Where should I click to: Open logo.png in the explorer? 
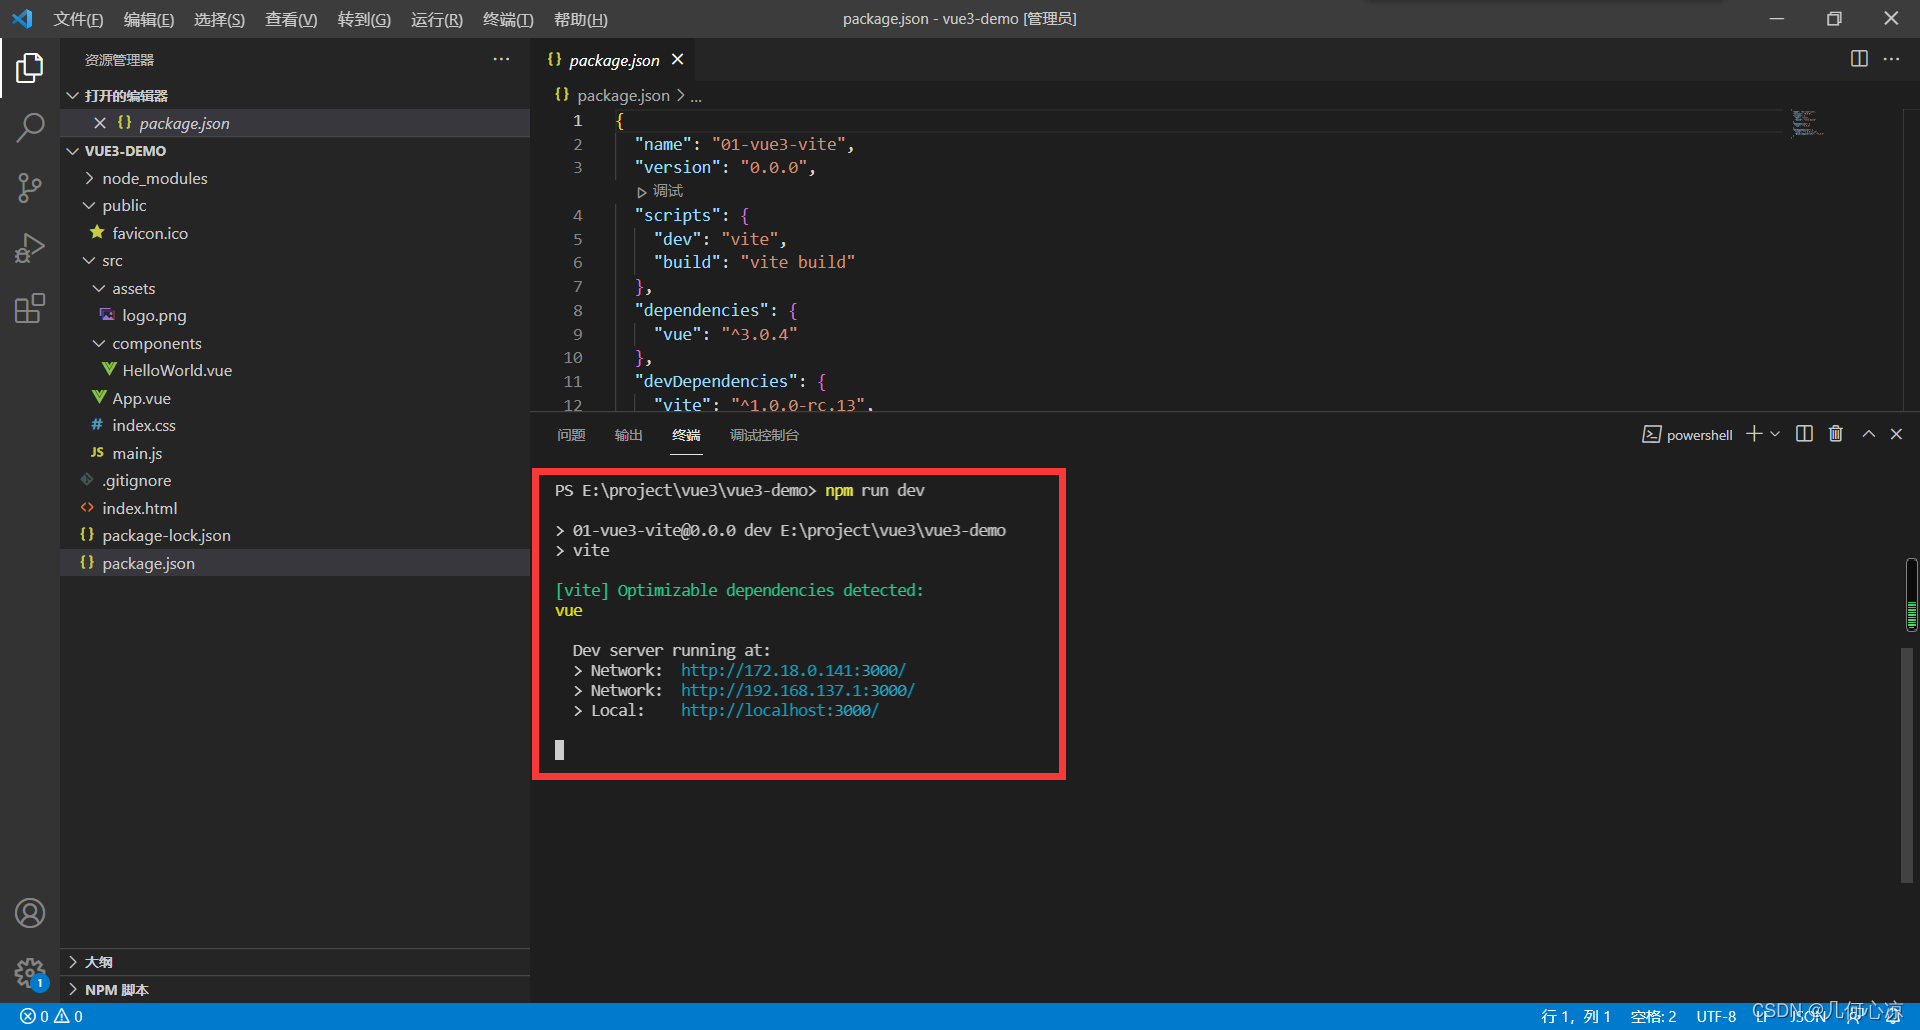[295, 315]
